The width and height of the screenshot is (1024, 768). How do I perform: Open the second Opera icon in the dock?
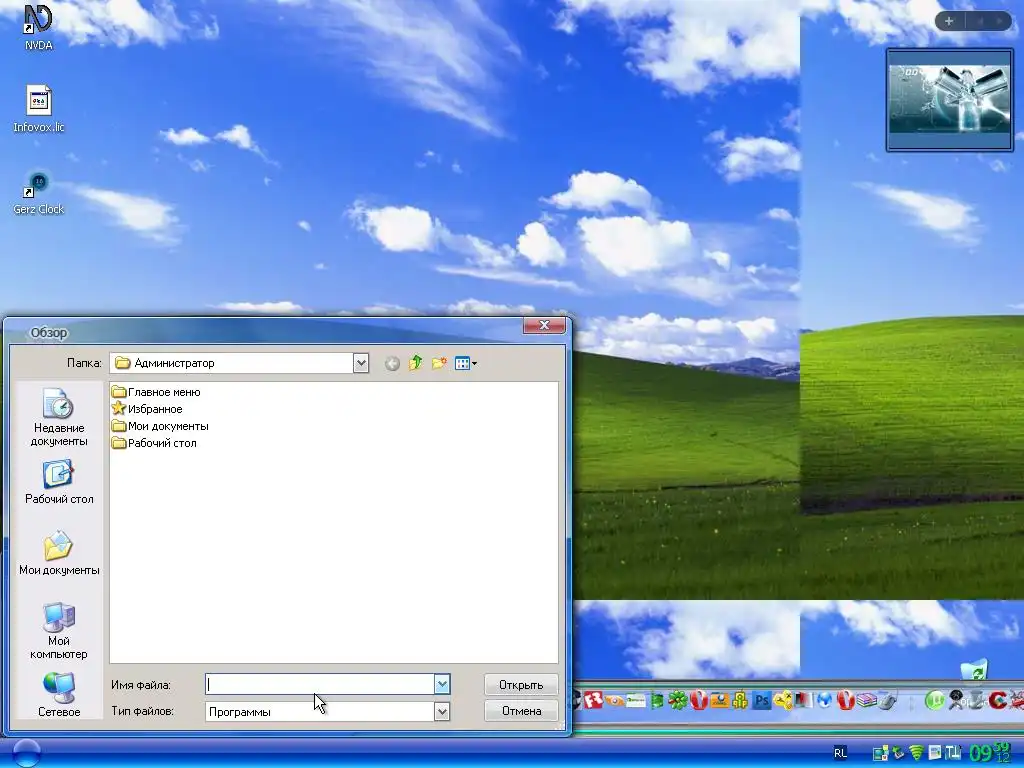(846, 701)
